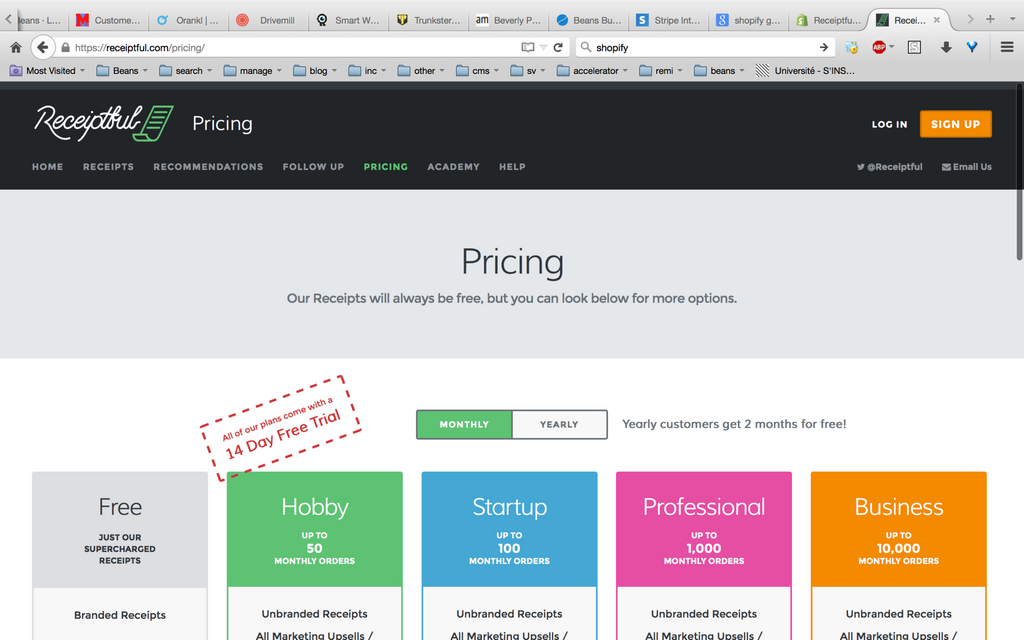Image resolution: width=1024 pixels, height=640 pixels.
Task: Expand the accelerator bookmarks folder
Action: 592,71
